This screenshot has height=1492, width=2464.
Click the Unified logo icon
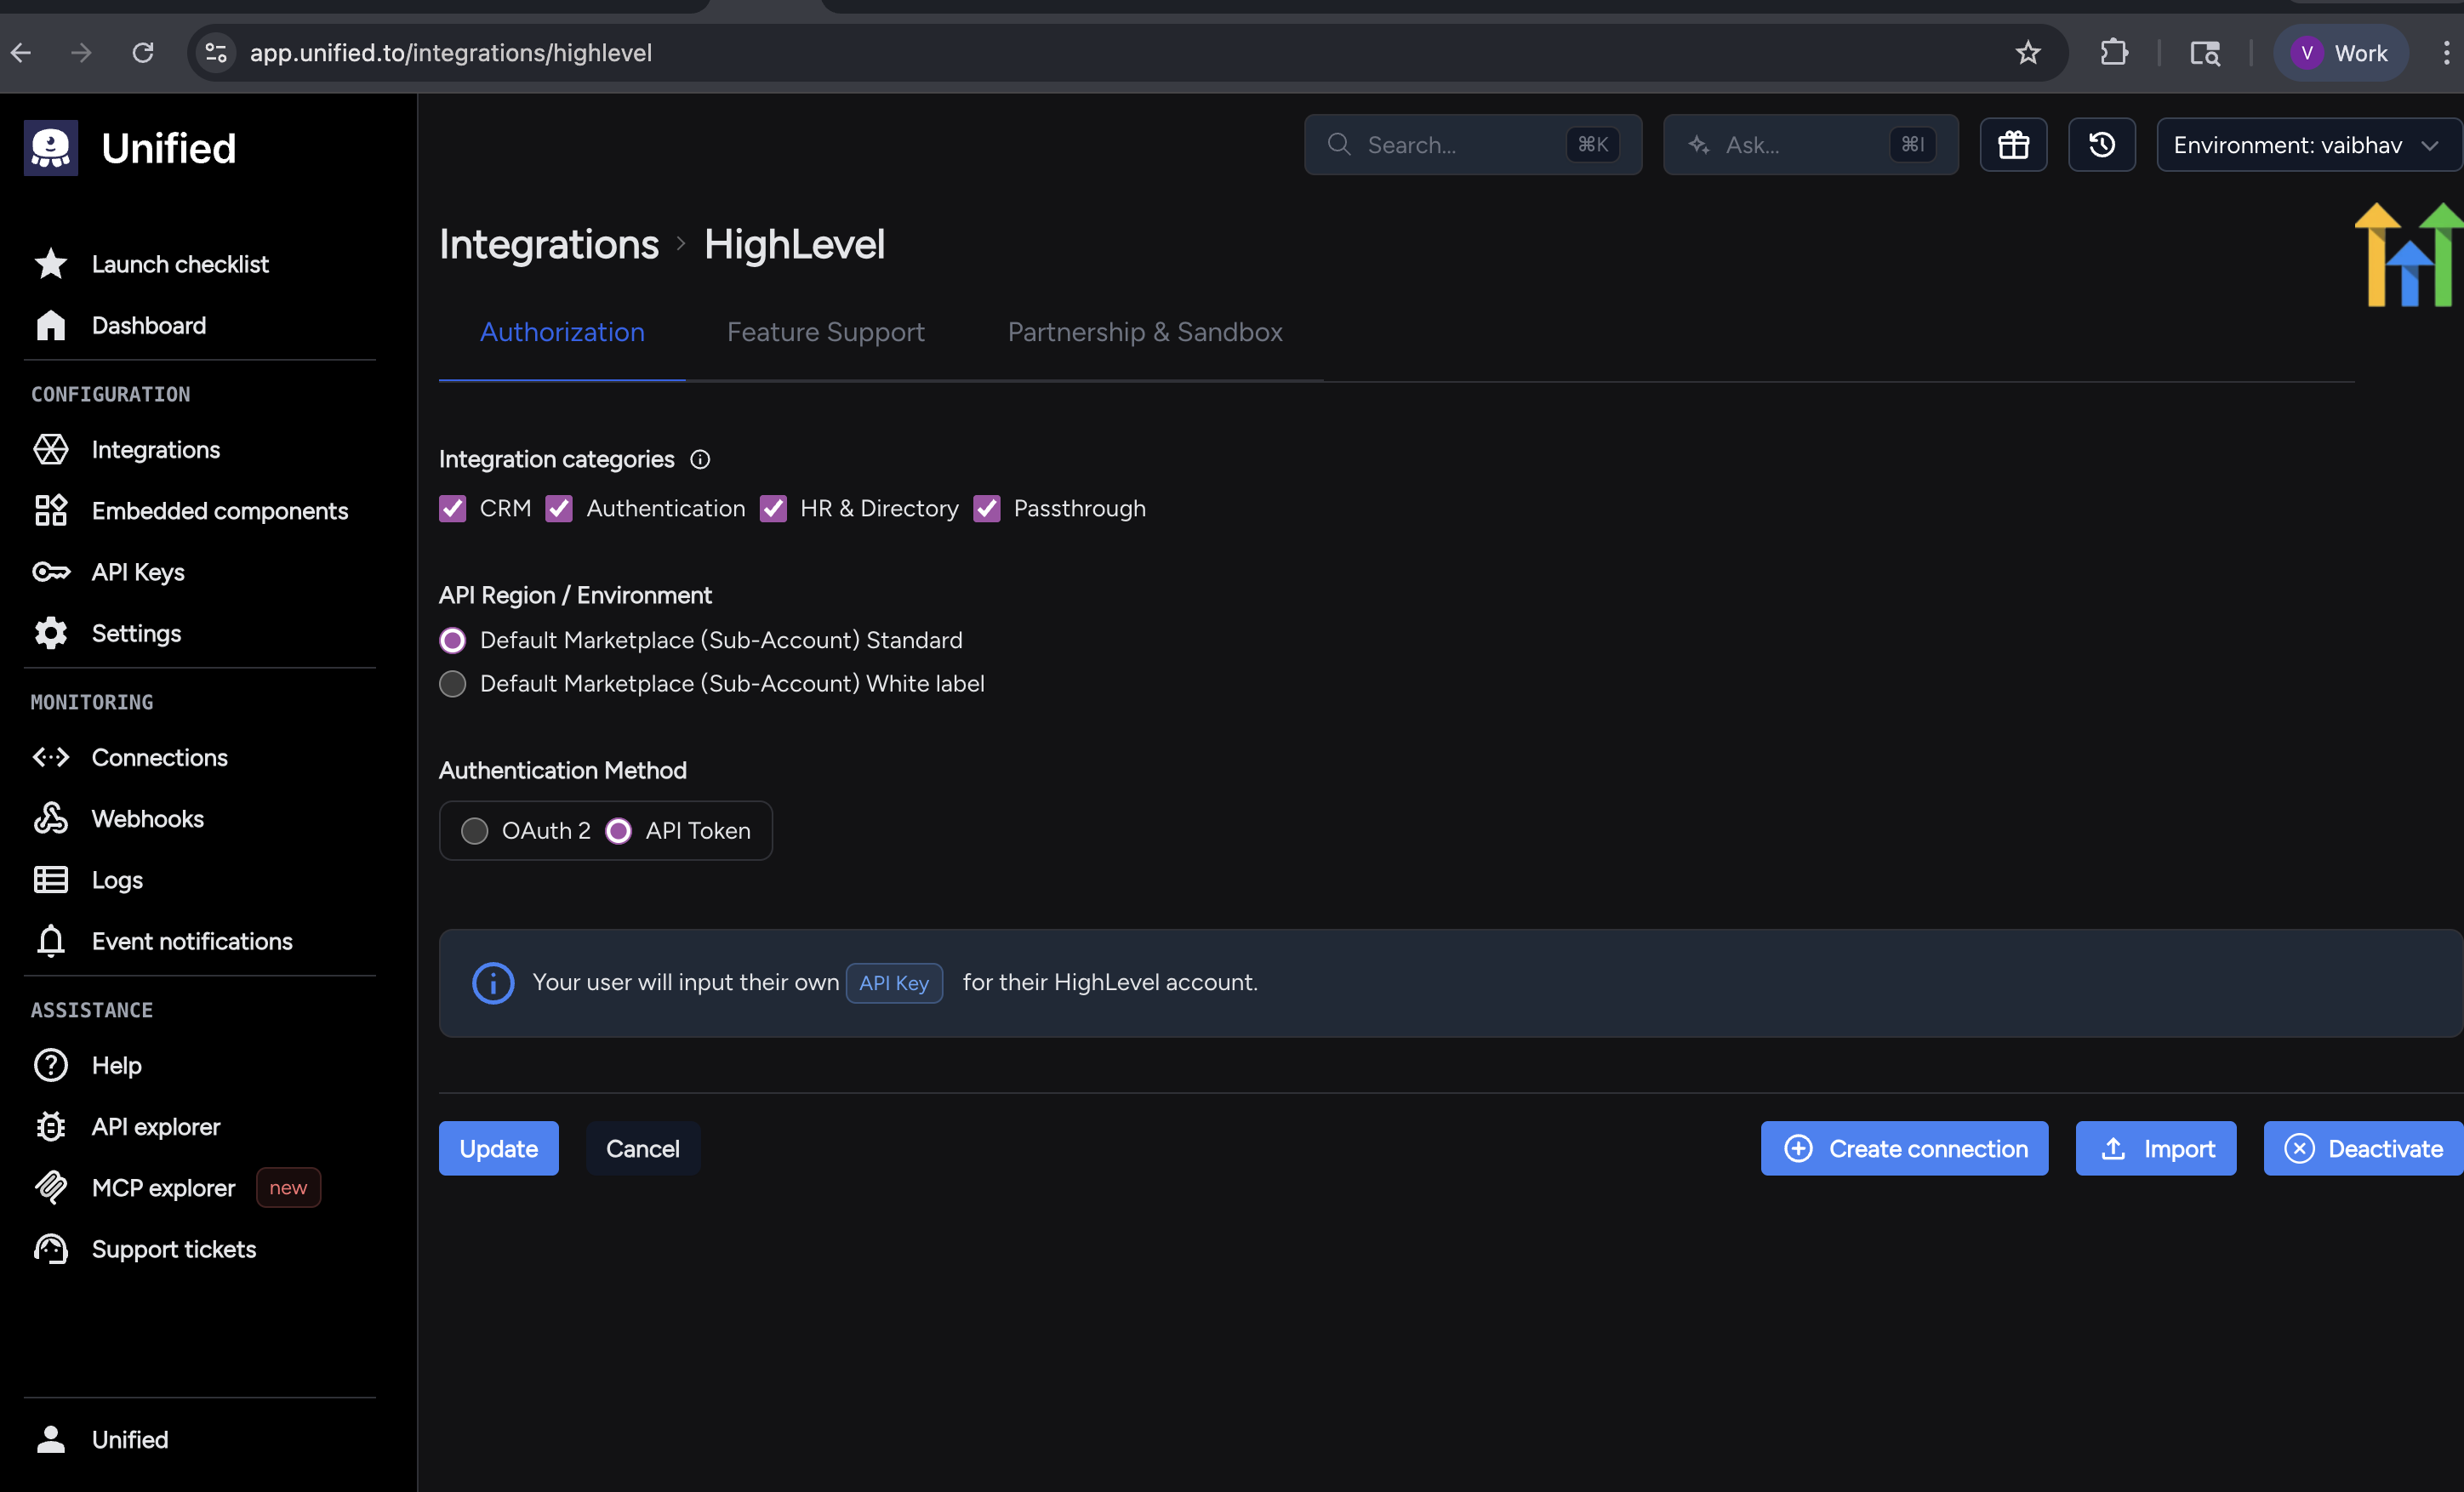[51, 148]
